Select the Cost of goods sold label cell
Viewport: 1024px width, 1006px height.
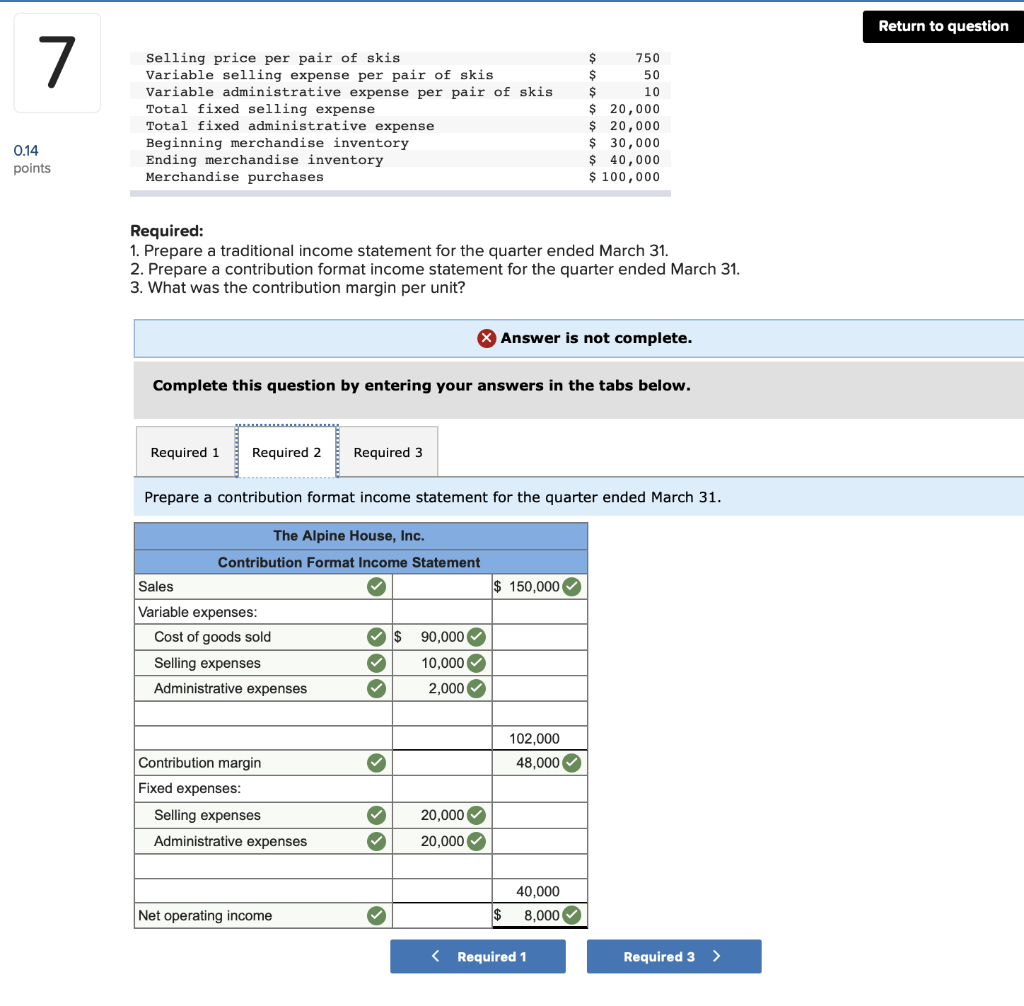point(263,637)
